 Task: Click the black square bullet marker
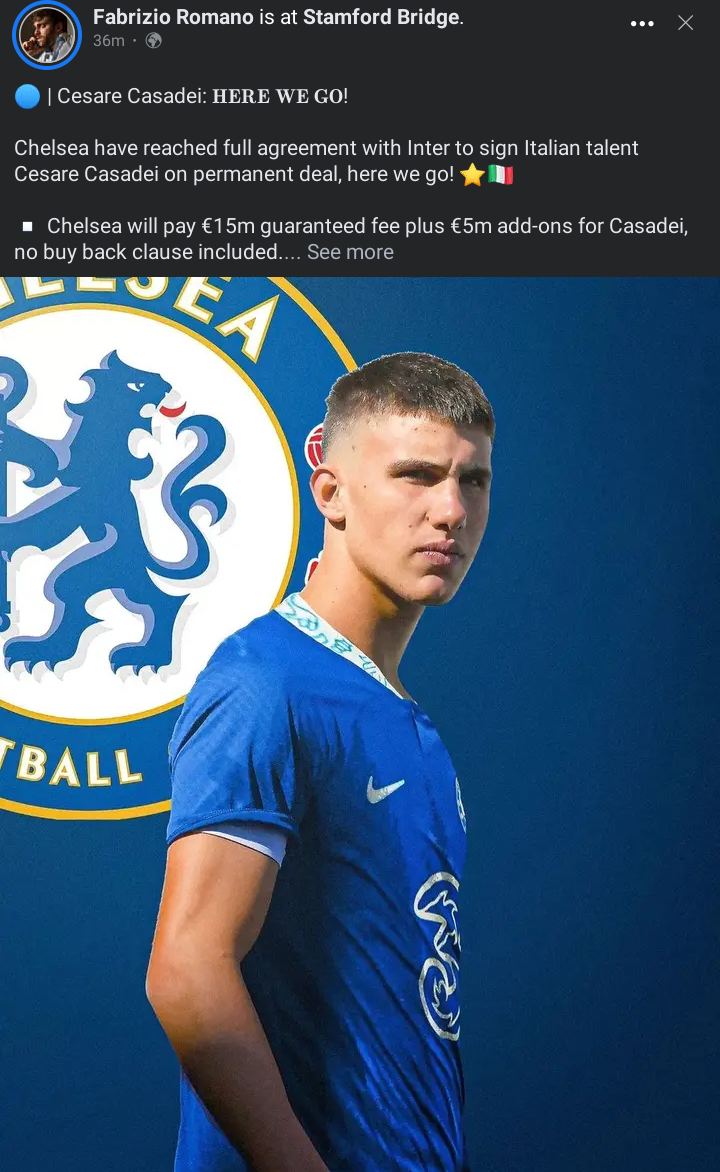[x=28, y=226]
